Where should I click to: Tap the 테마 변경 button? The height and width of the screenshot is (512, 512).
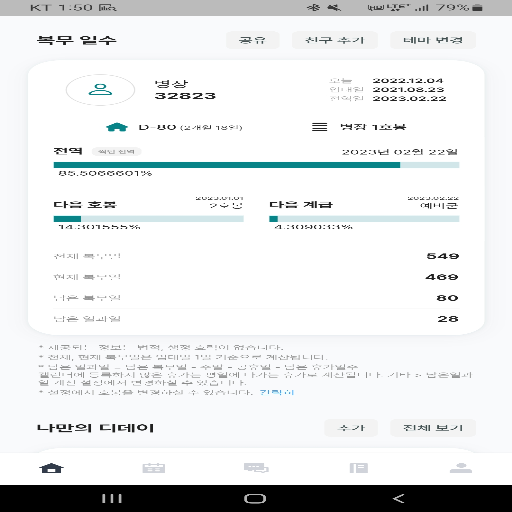pos(433,40)
